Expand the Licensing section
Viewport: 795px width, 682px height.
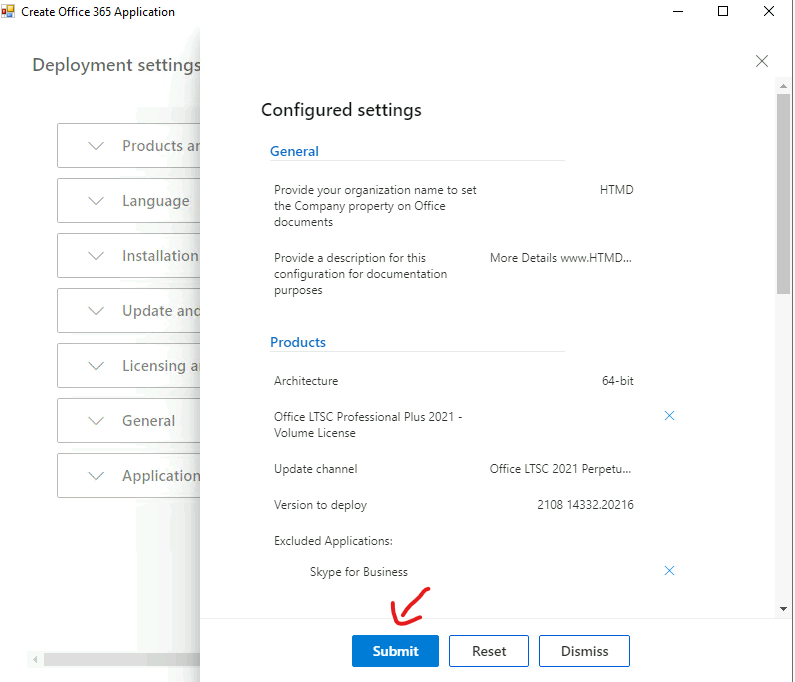[x=129, y=366]
